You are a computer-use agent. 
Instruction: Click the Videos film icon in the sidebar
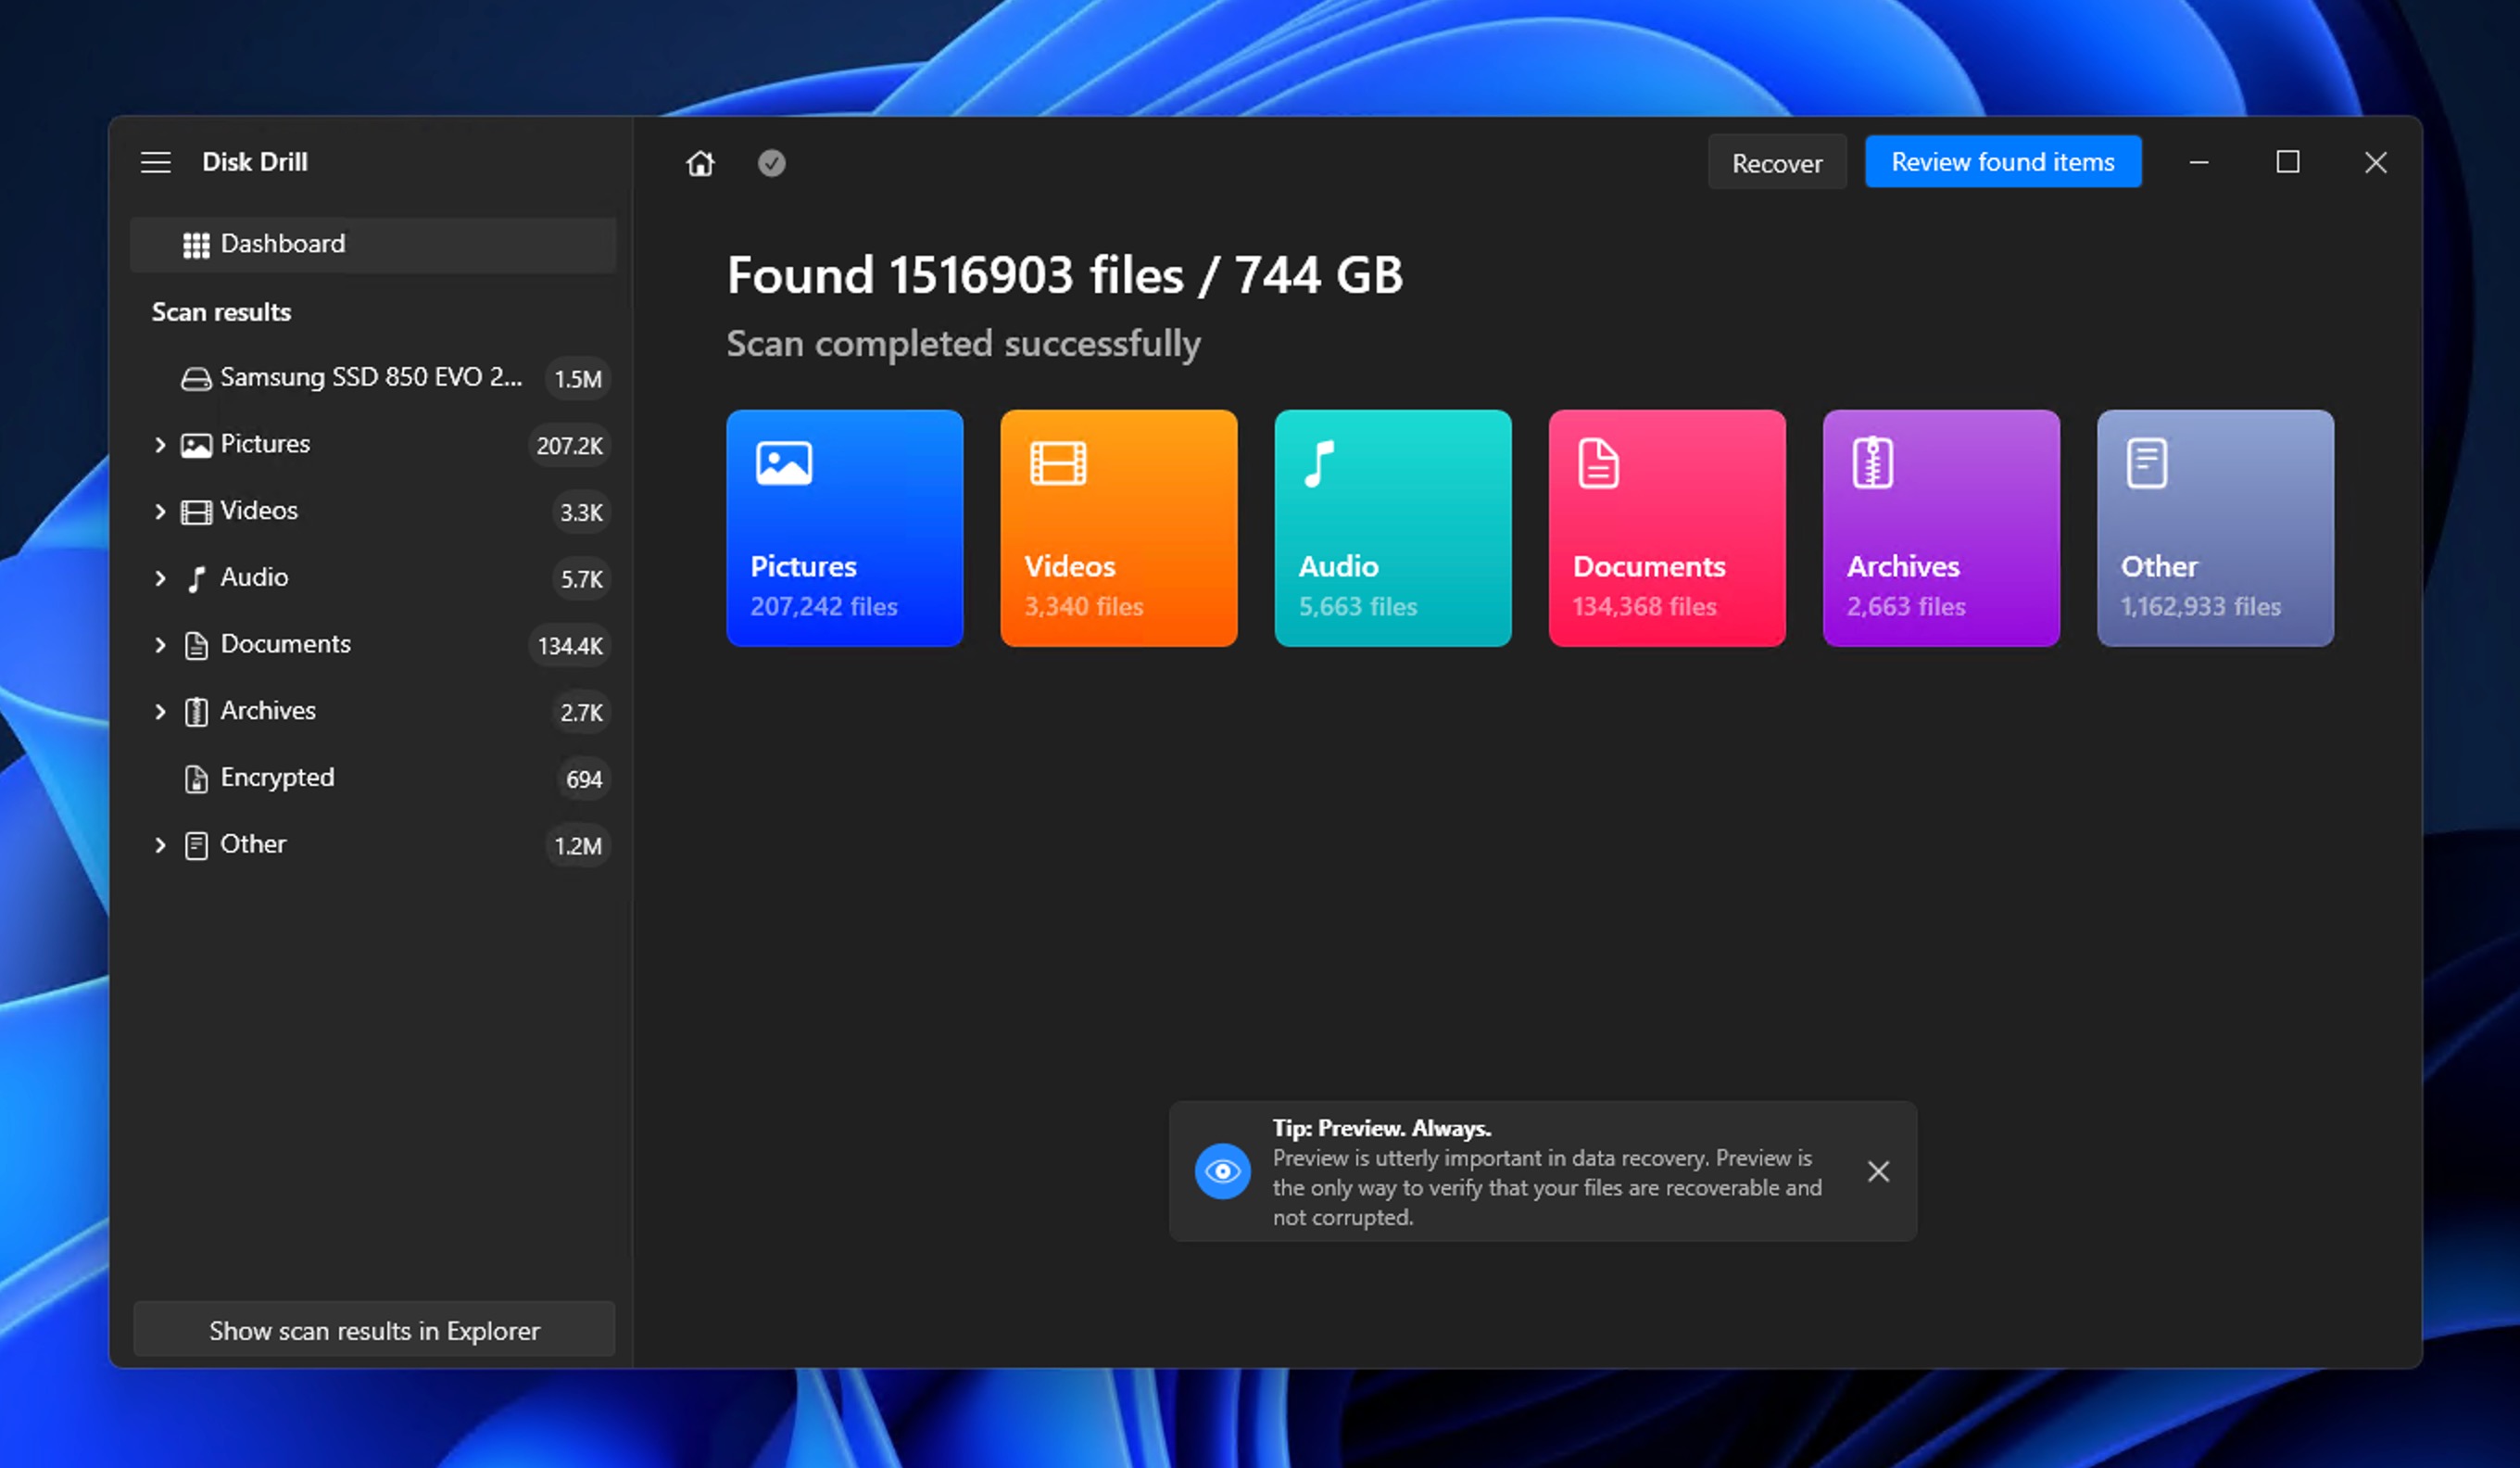tap(196, 512)
